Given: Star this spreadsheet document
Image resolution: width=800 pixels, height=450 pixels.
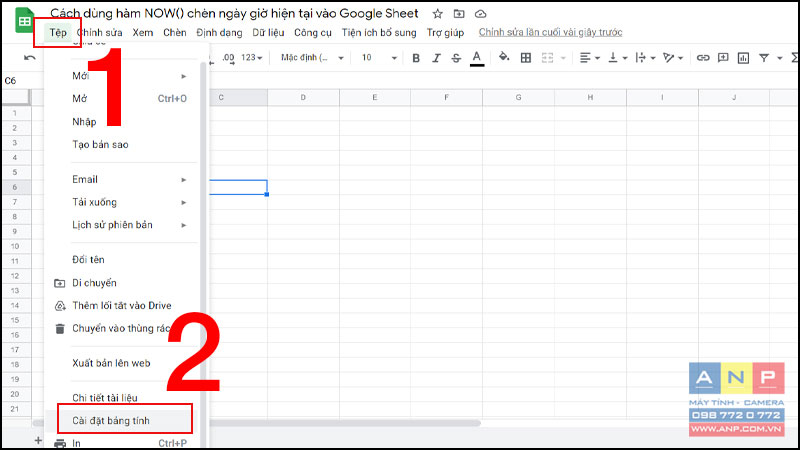Looking at the screenshot, I should tap(437, 14).
